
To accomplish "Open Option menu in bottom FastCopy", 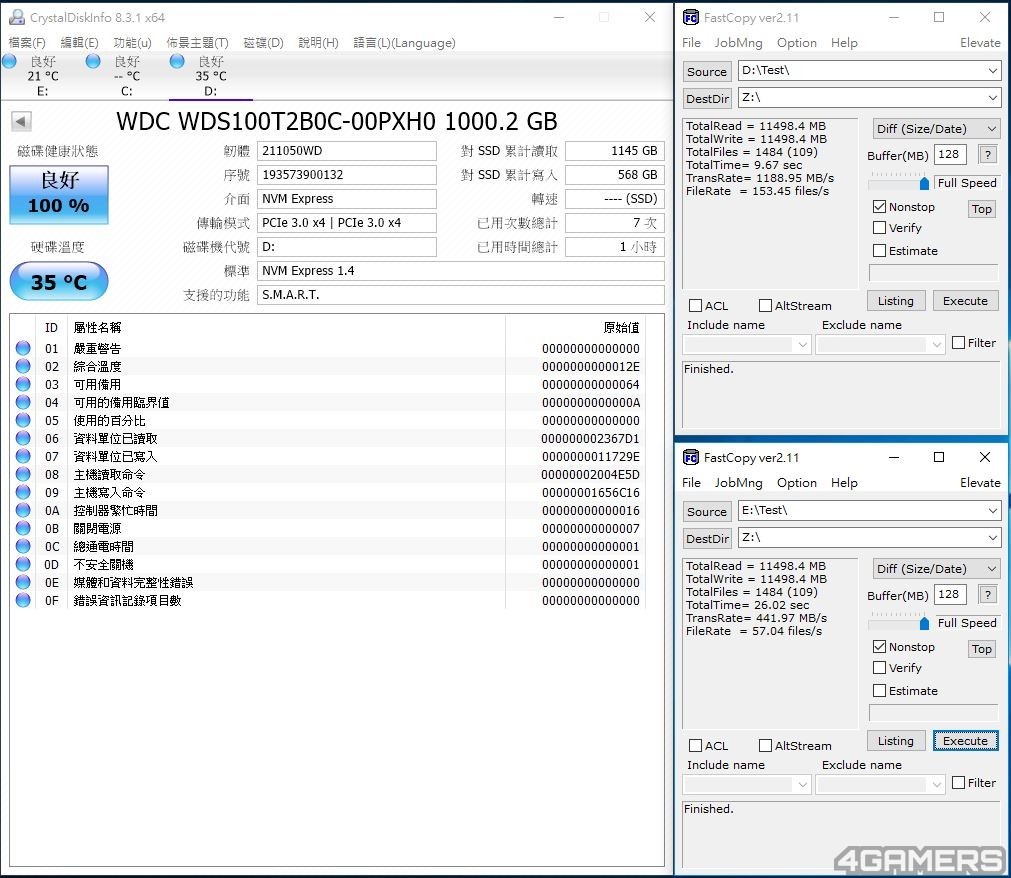I will [x=796, y=482].
